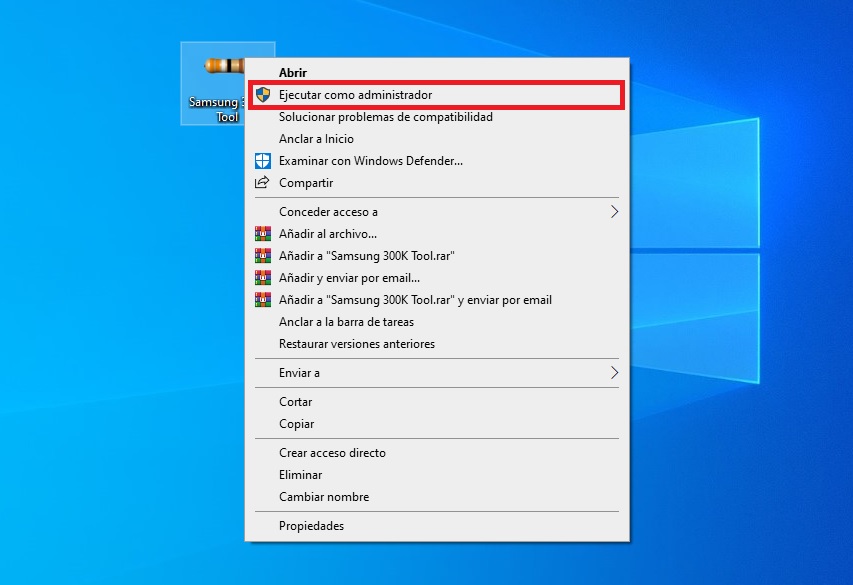Select Solucionar problemas de compatibilidad
The image size is (853, 585).
[x=437, y=117]
